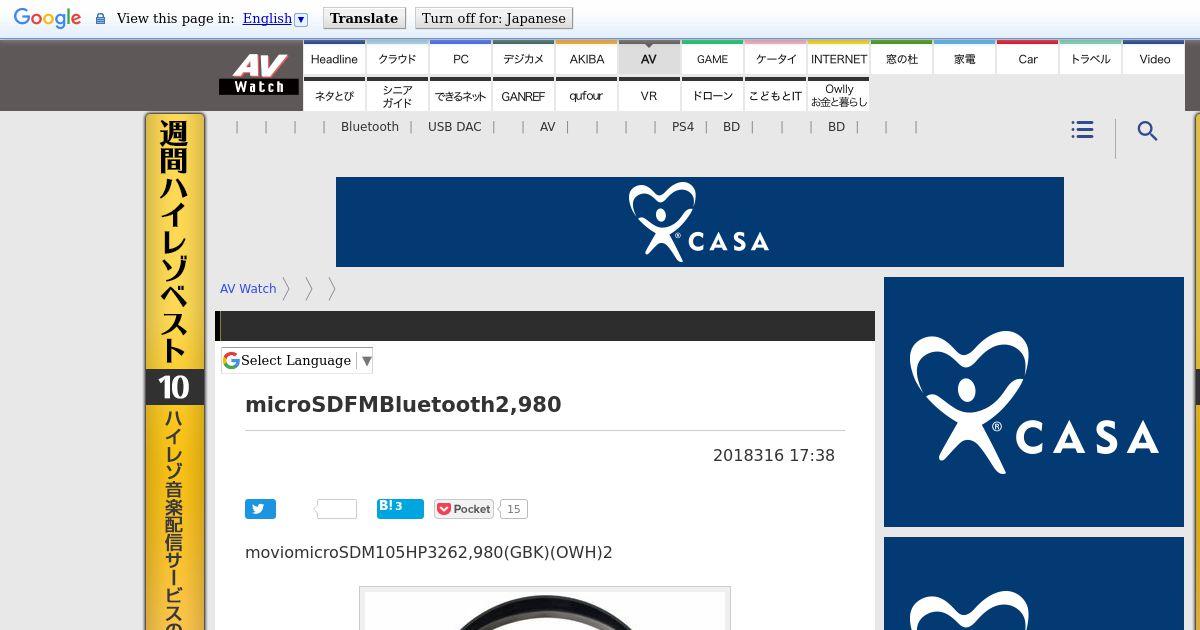
Task: Open the English language dropdown
Action: pyautogui.click(x=275, y=18)
